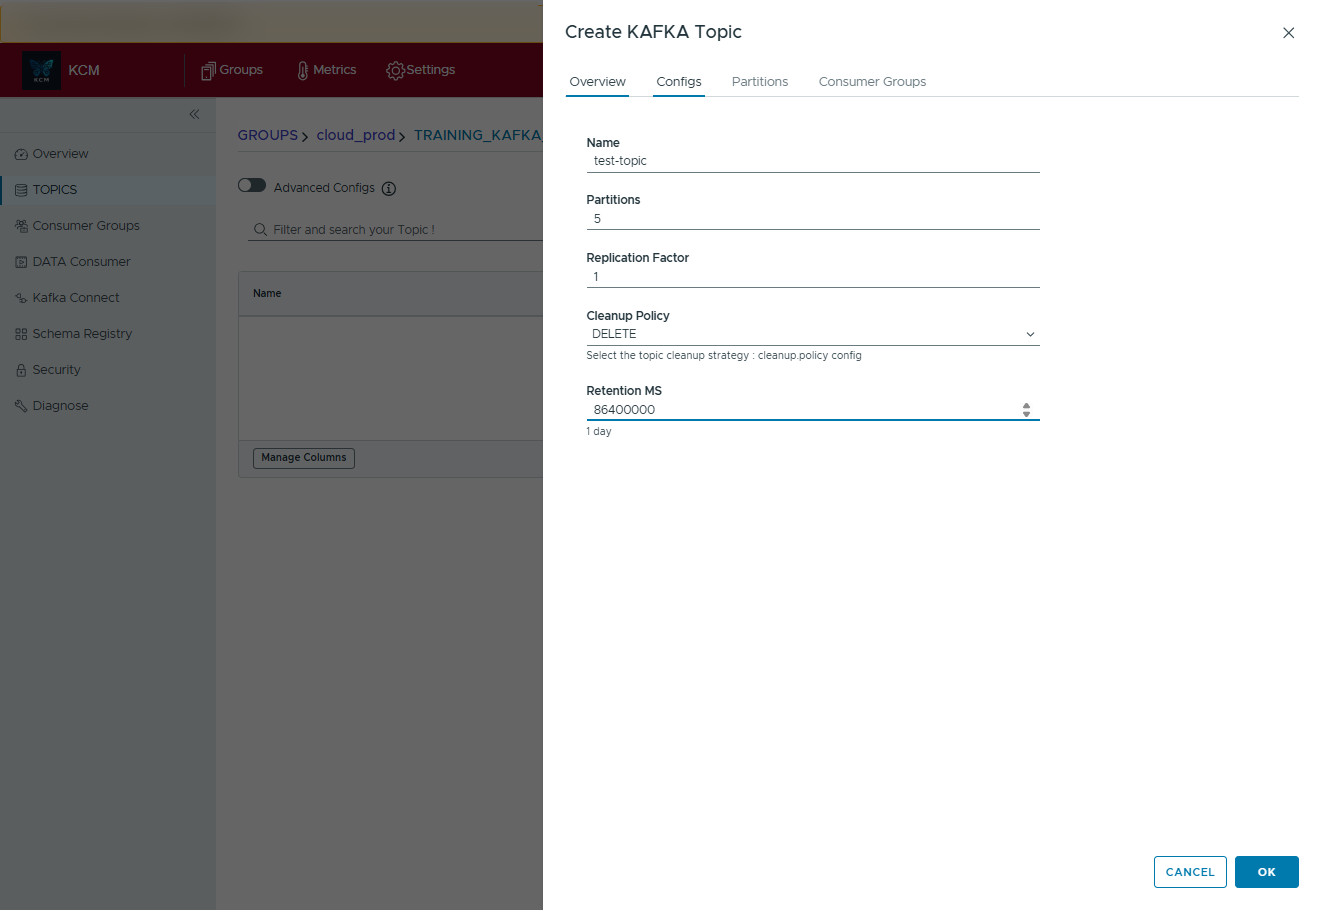Open Diagnose in the sidebar
The image size is (1321, 910).
60,406
